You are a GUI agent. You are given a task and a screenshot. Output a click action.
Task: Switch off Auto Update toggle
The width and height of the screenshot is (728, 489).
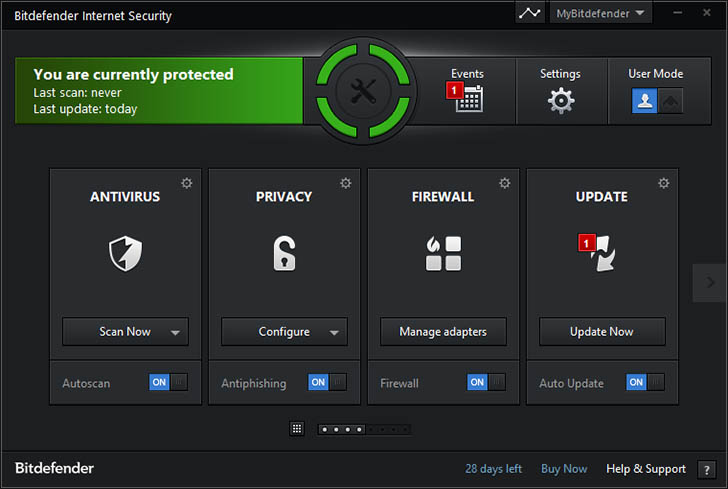click(x=645, y=382)
